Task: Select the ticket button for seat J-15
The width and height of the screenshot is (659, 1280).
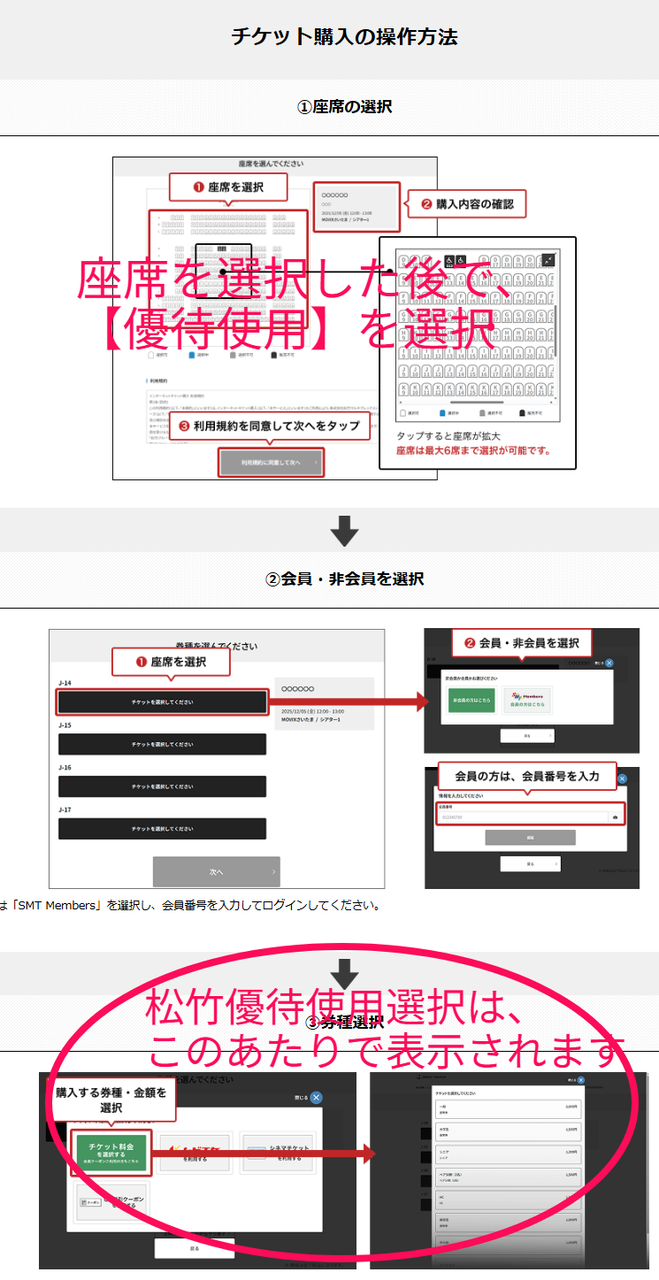Action: point(162,744)
